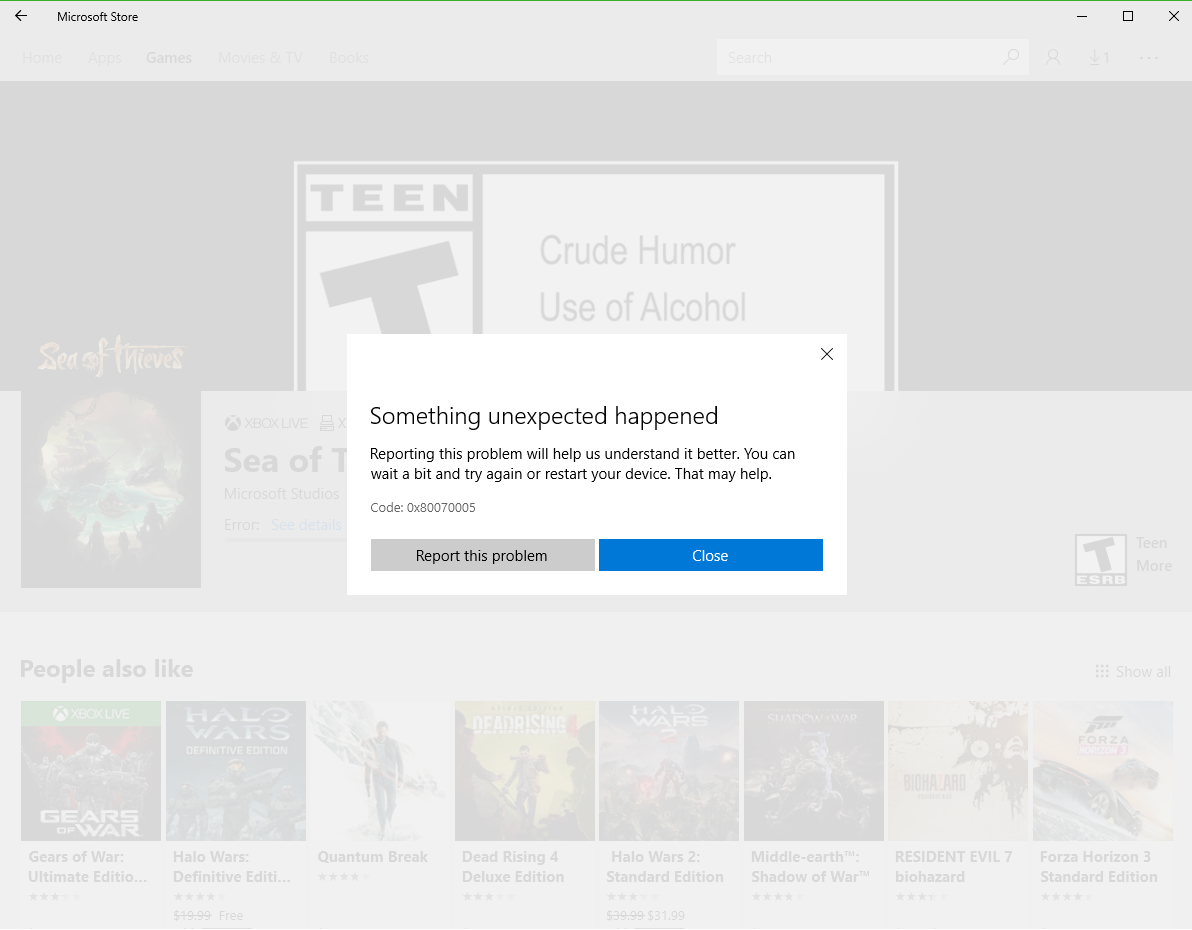Viewport: 1192px width, 930px height.
Task: Select the Games tab
Action: (x=169, y=58)
